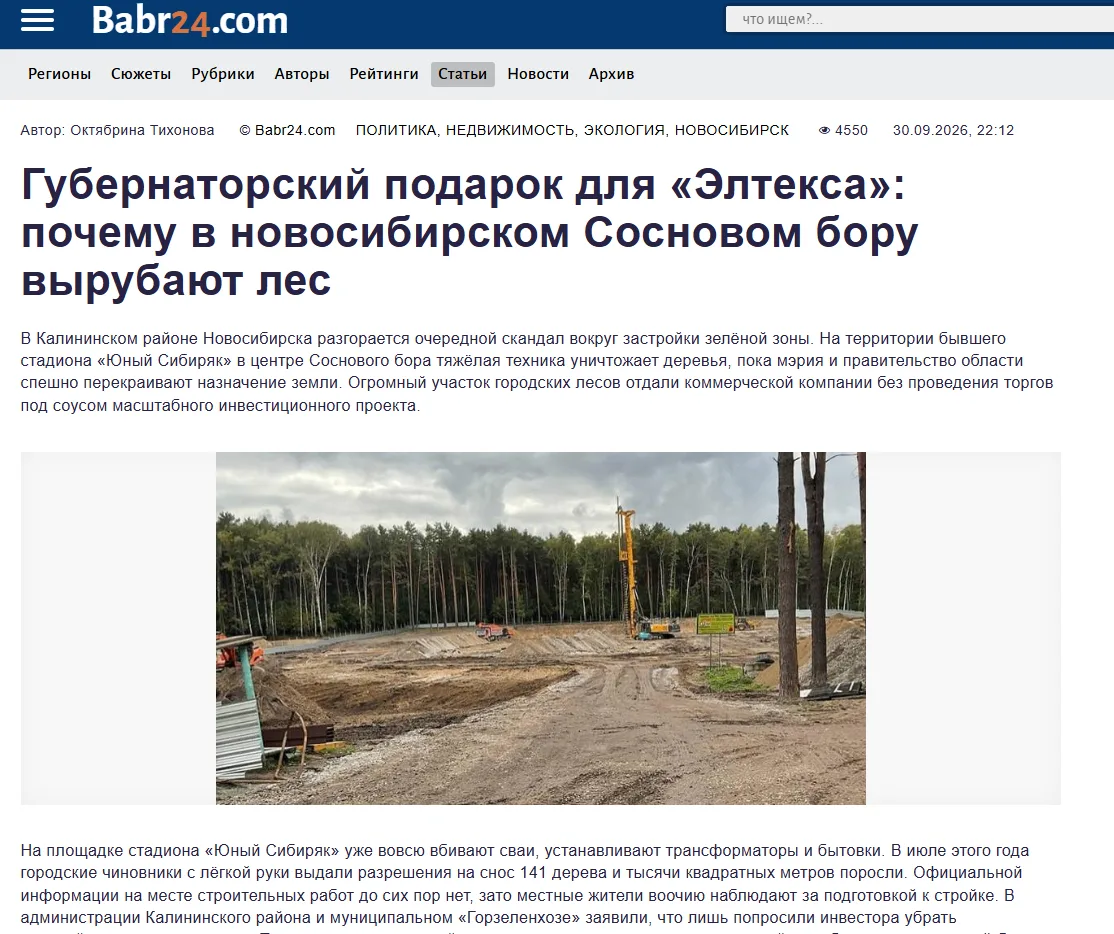The height and width of the screenshot is (934, 1114).
Task: Click author name Октябрина Тихонова
Action: (142, 130)
